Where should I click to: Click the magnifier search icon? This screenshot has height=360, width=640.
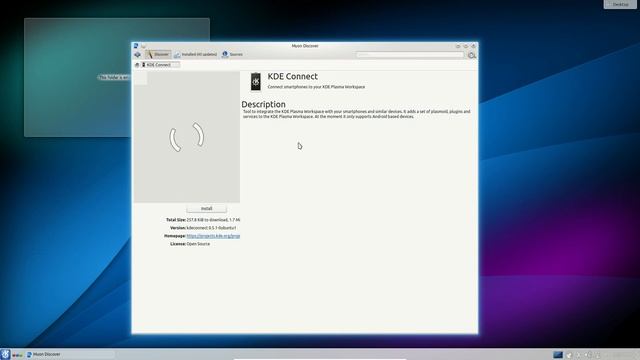tap(472, 55)
